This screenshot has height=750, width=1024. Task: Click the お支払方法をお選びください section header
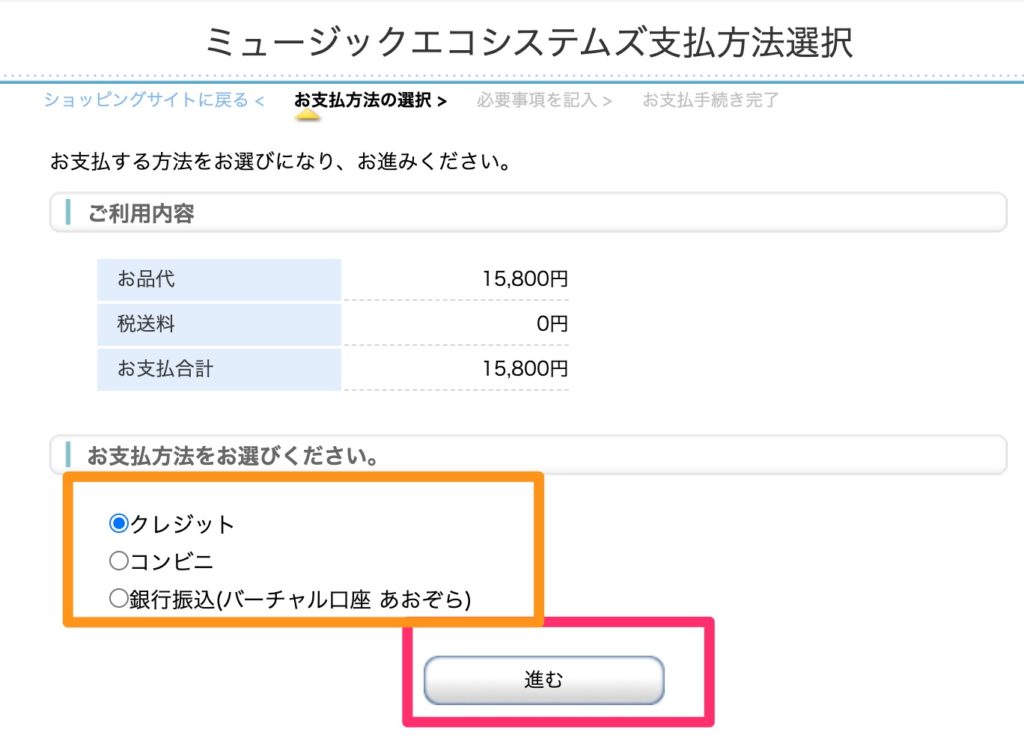pyautogui.click(x=232, y=456)
